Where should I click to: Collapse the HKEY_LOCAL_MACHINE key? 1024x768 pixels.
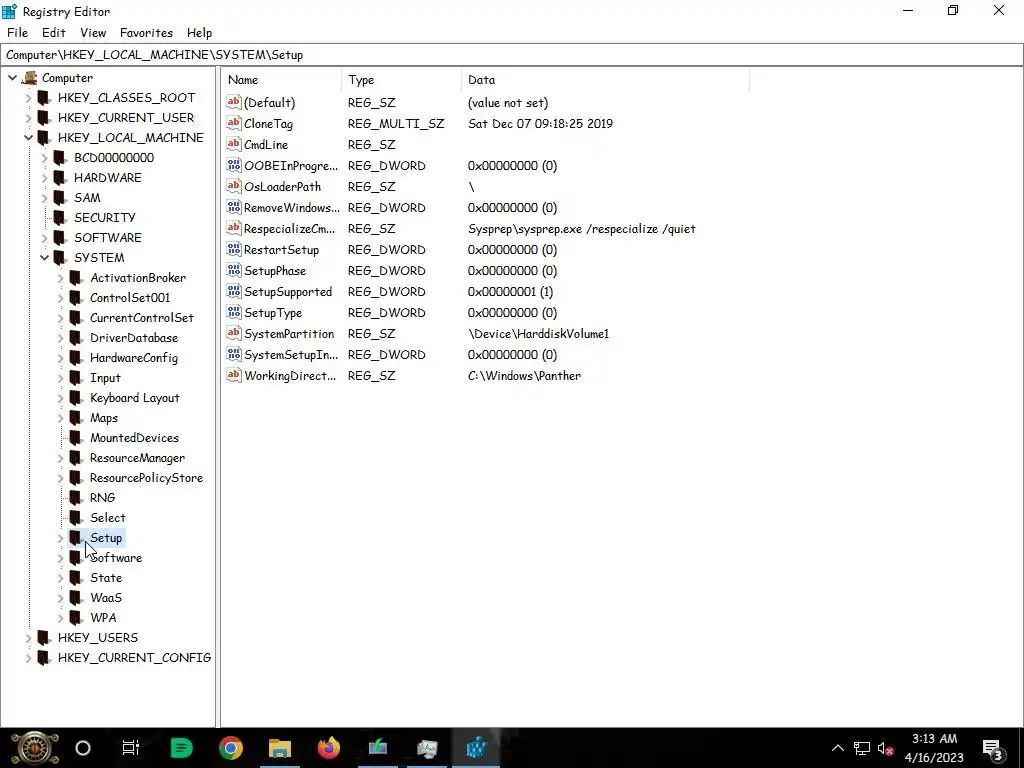(28, 138)
